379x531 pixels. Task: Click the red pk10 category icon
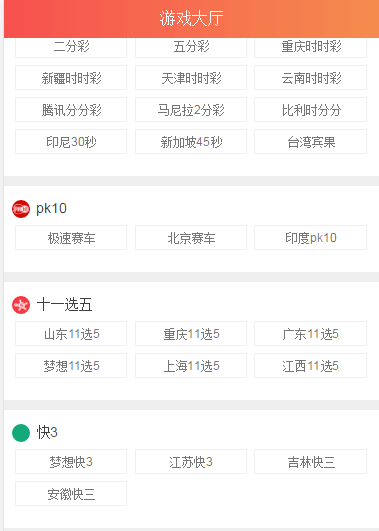(x=21, y=209)
